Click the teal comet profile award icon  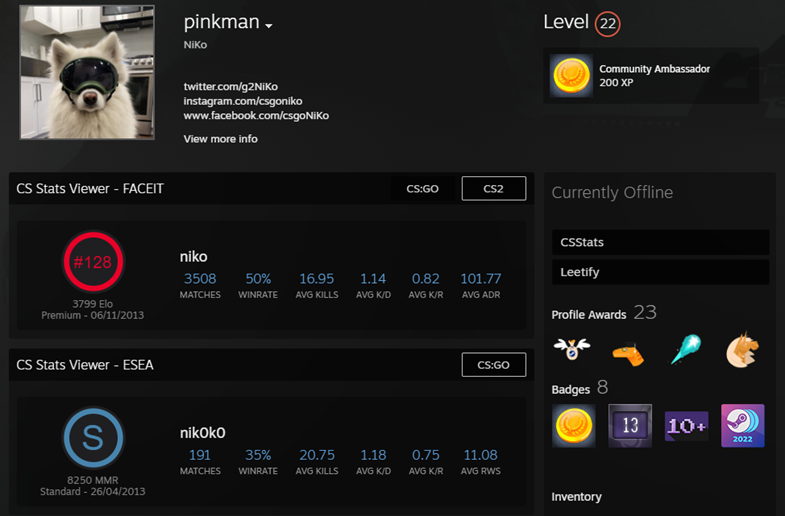point(685,349)
